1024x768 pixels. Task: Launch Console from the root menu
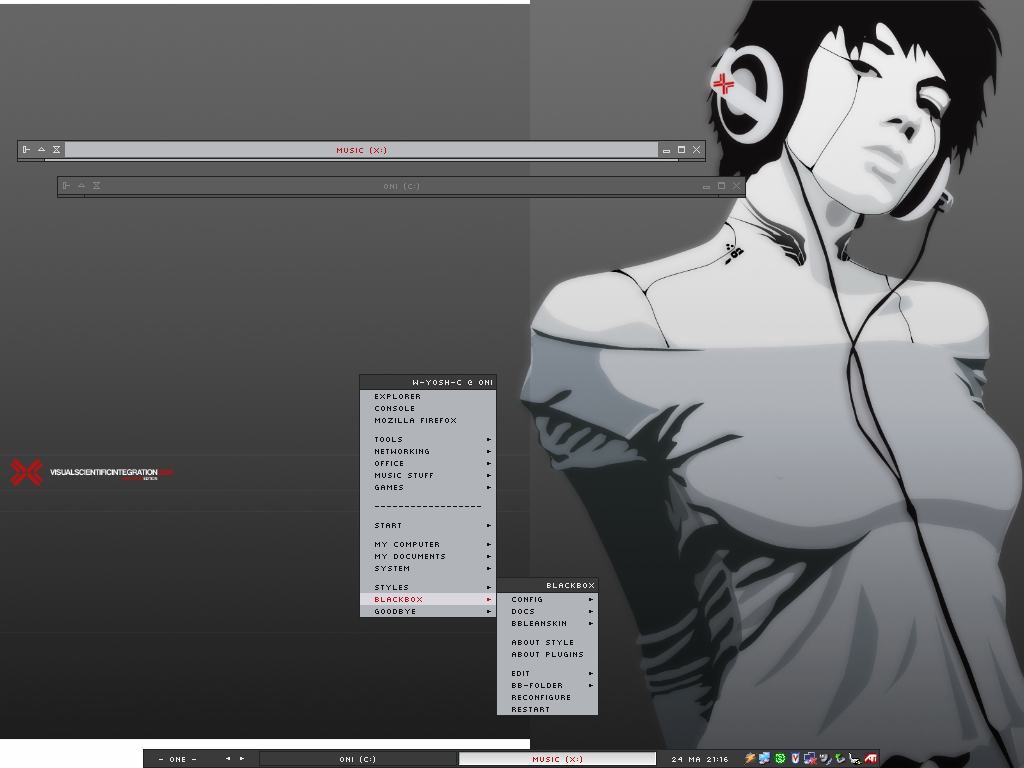(x=428, y=408)
